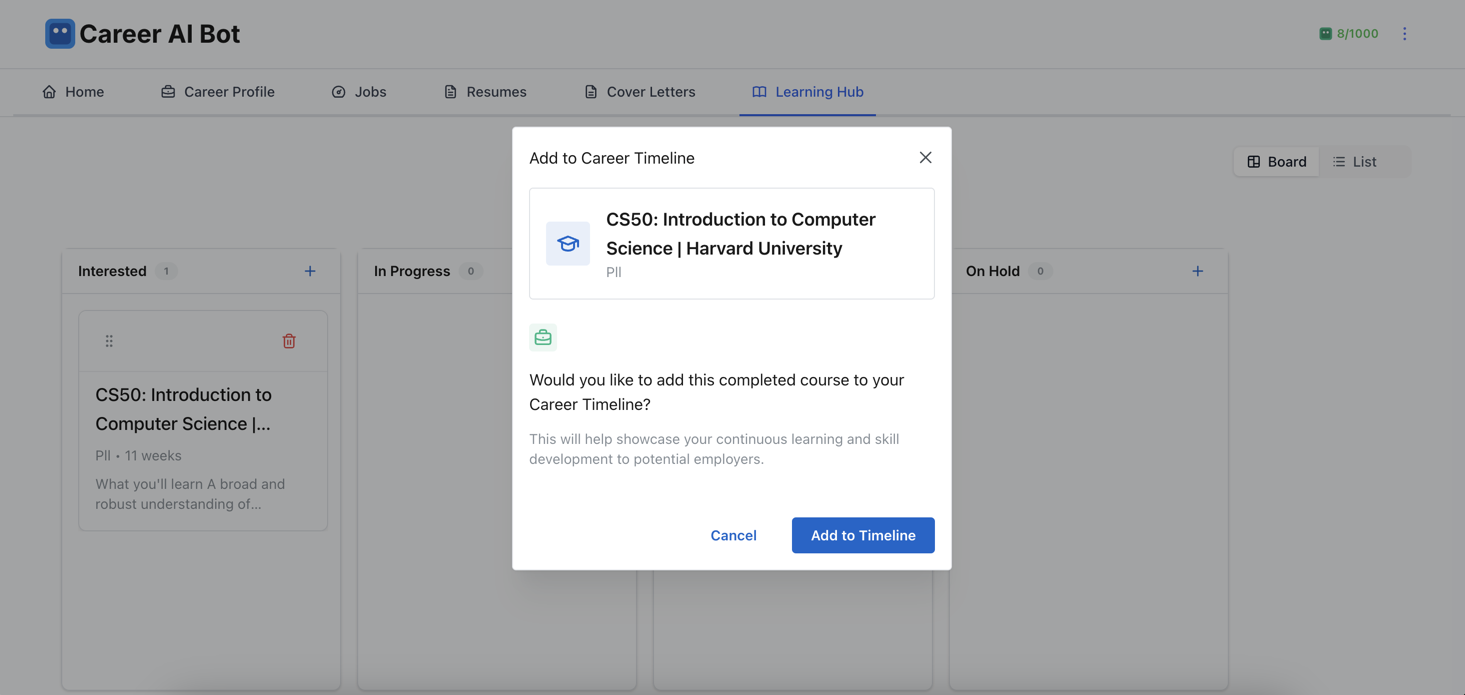
Task: Click the 'This will help showcase' helper text
Action: (x=714, y=449)
